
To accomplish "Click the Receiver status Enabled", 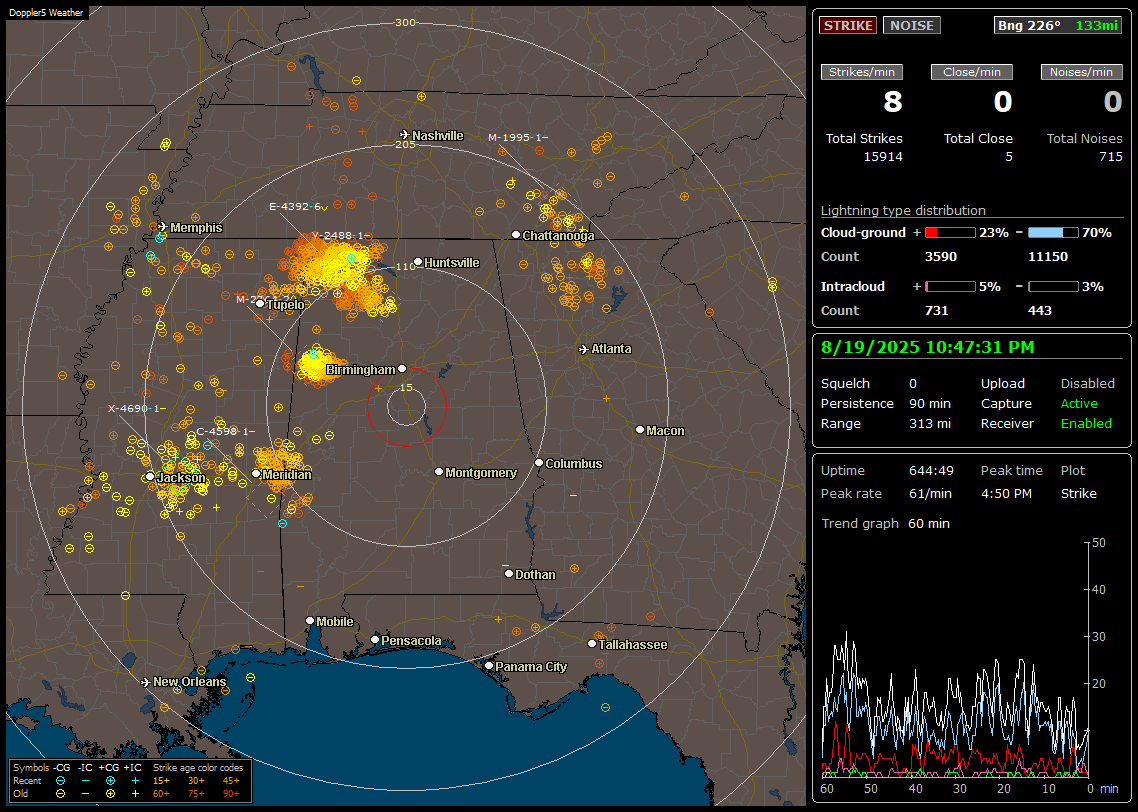I will (x=1086, y=424).
